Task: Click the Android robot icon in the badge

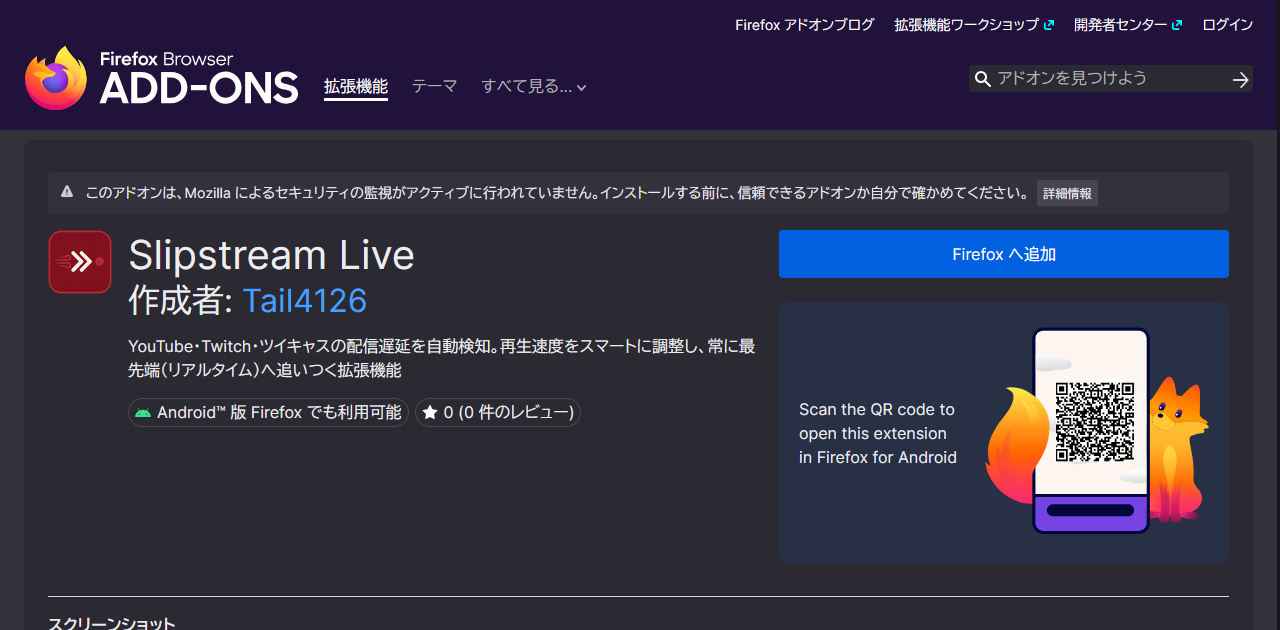Action: (x=143, y=413)
